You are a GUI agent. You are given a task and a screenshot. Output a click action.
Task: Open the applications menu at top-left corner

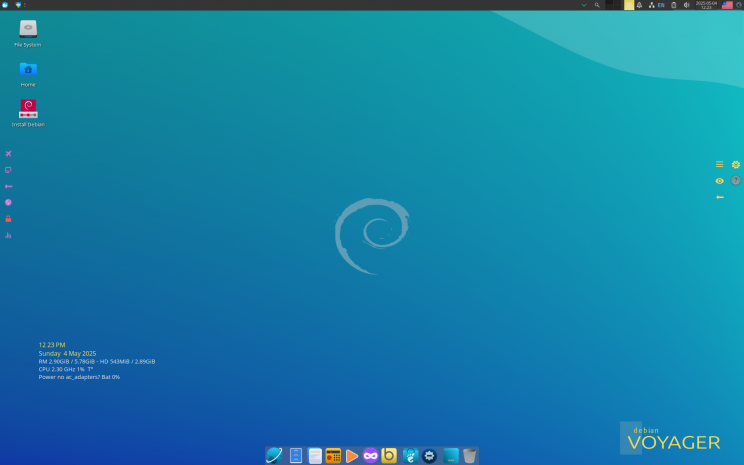[x=5, y=5]
